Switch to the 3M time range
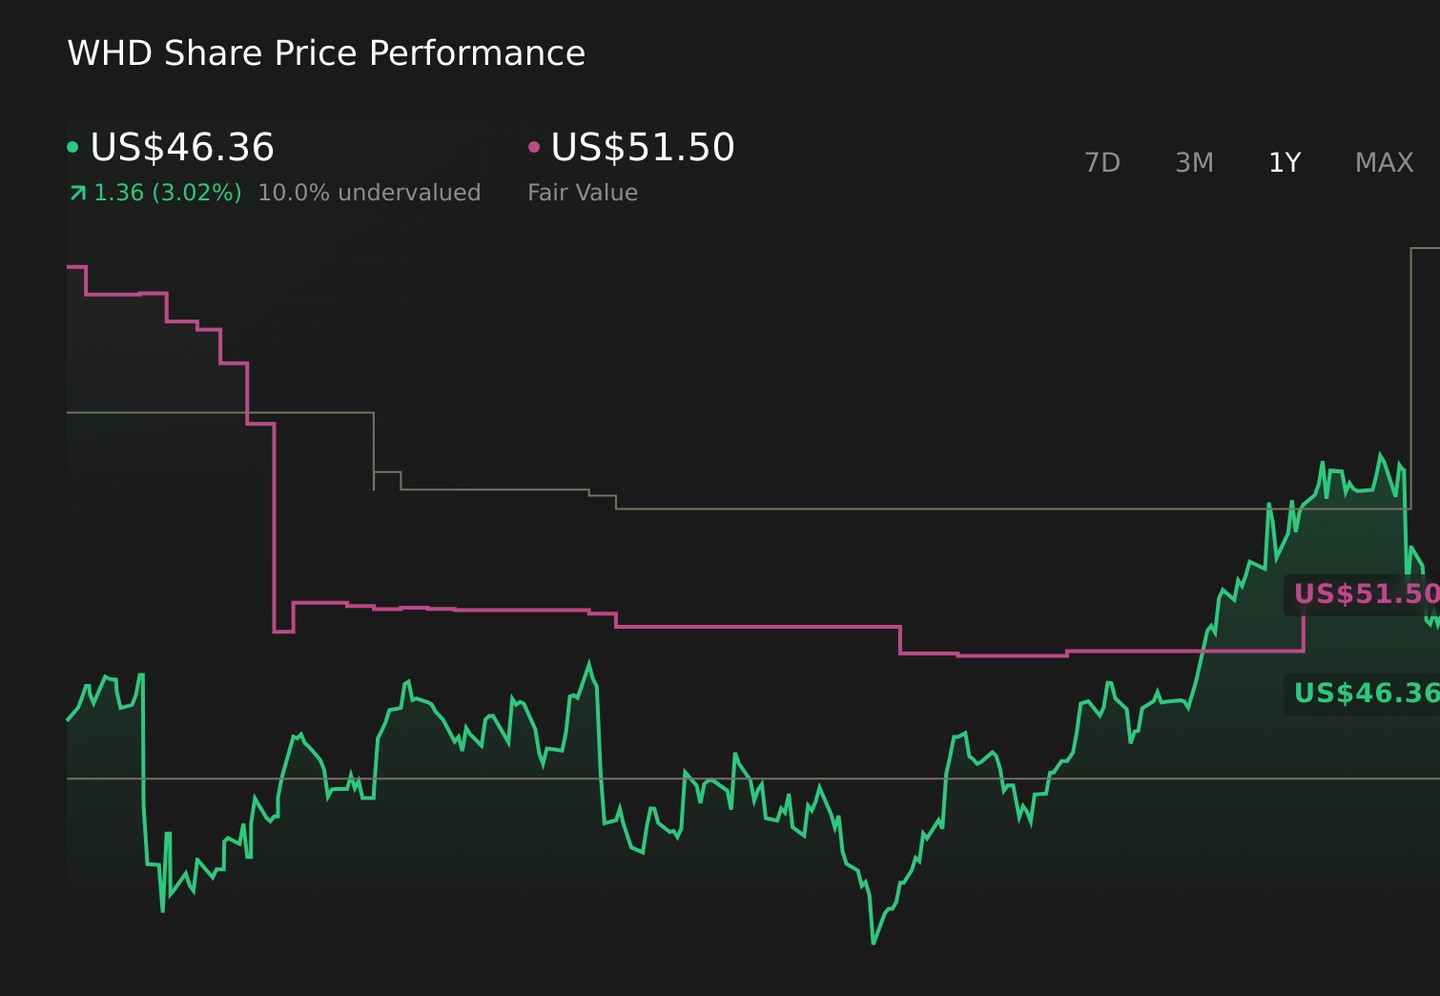The width and height of the screenshot is (1440, 996). 1194,162
